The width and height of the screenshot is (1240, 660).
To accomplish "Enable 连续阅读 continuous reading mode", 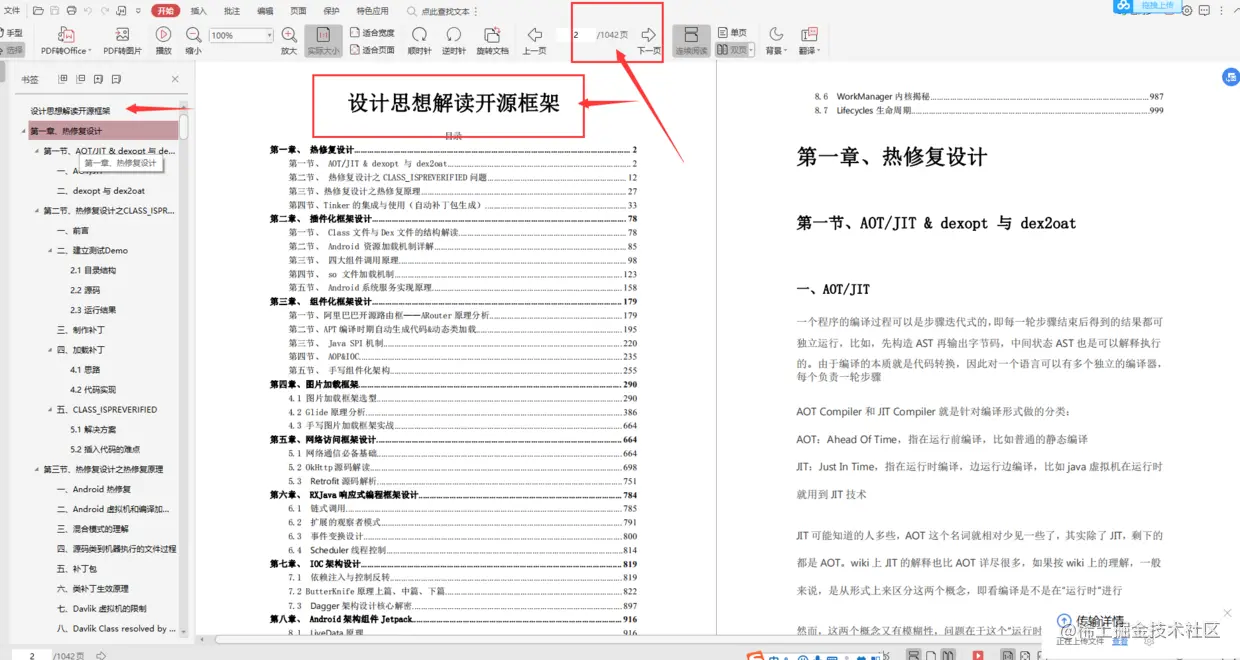I will point(690,40).
